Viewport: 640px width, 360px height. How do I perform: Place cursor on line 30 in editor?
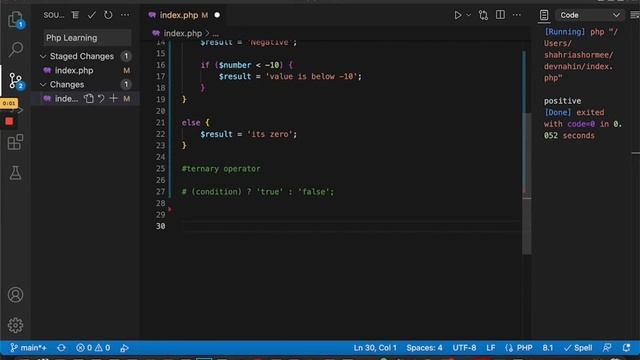pyautogui.click(x=351, y=226)
